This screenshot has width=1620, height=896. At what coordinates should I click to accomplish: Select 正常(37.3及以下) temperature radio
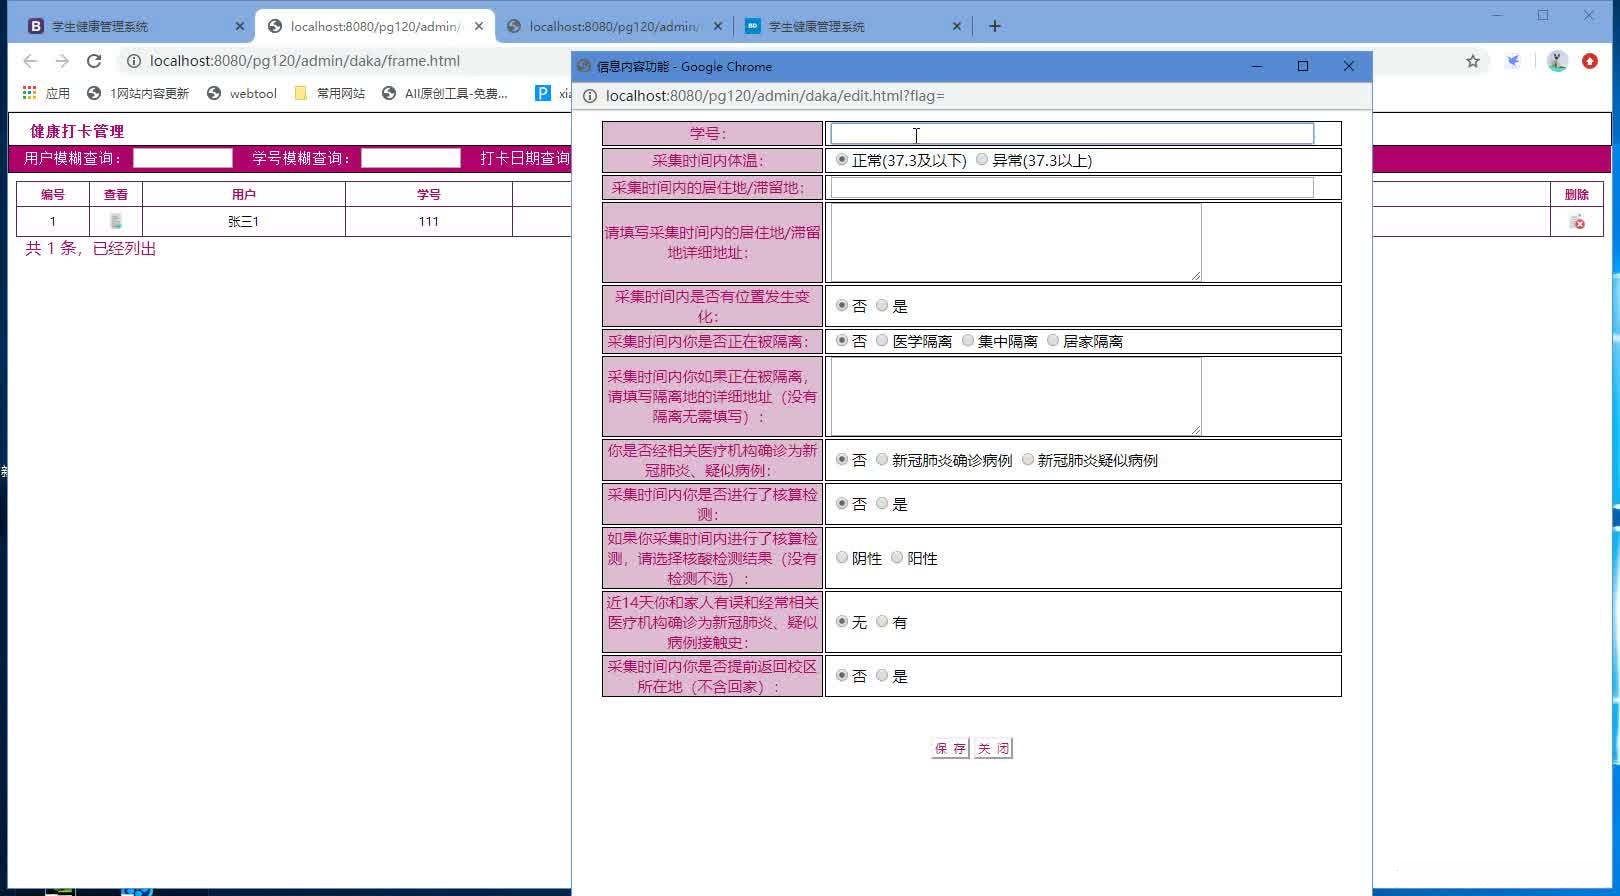pyautogui.click(x=842, y=159)
